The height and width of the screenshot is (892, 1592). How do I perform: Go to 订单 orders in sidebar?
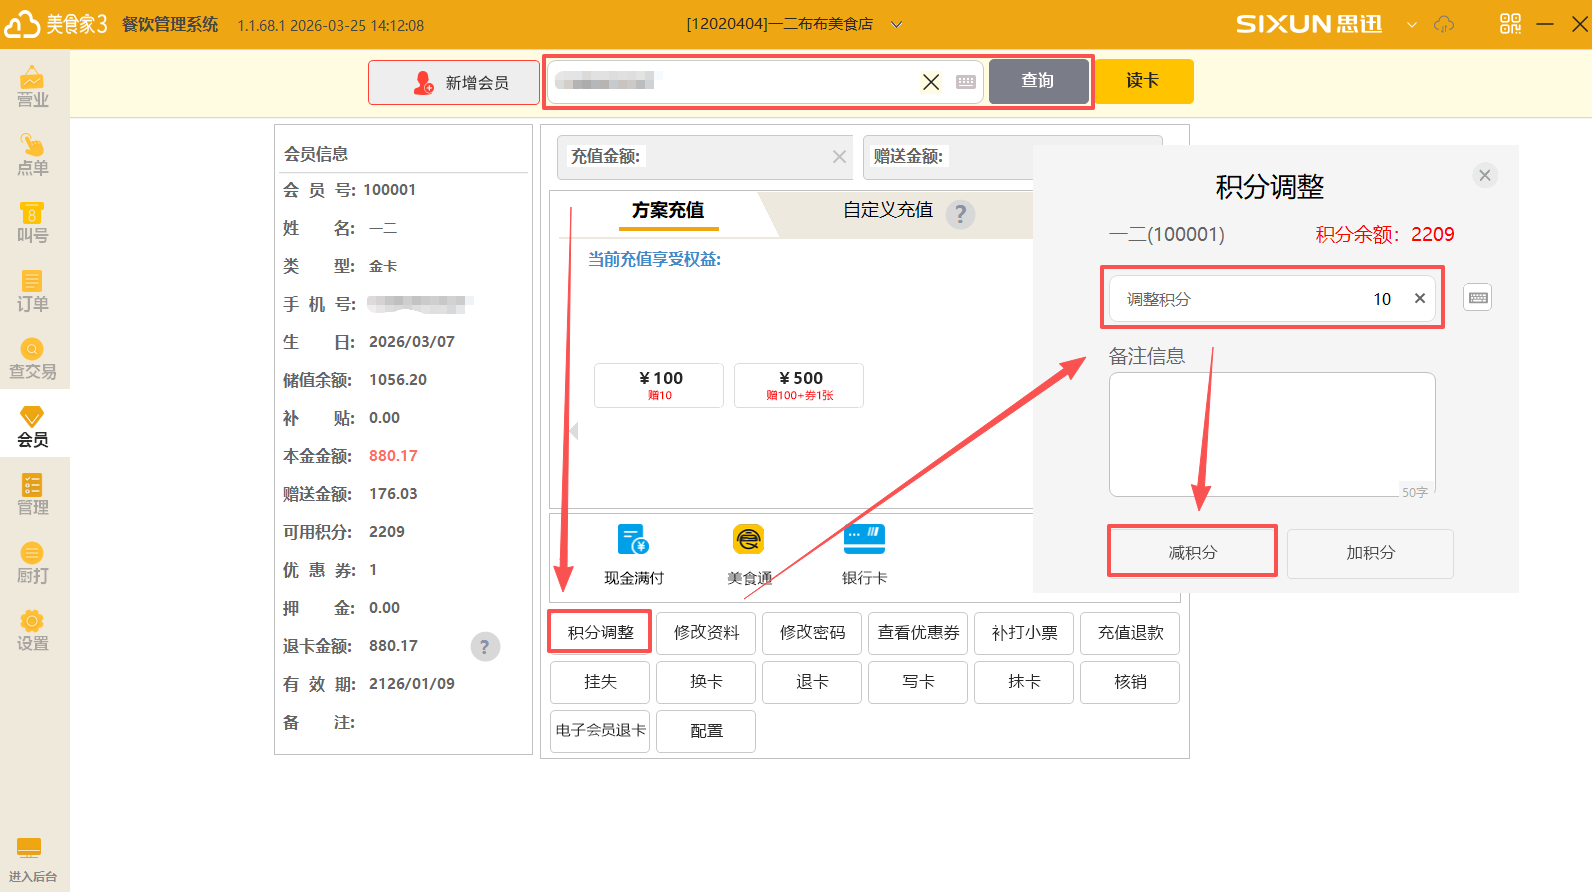pos(32,291)
